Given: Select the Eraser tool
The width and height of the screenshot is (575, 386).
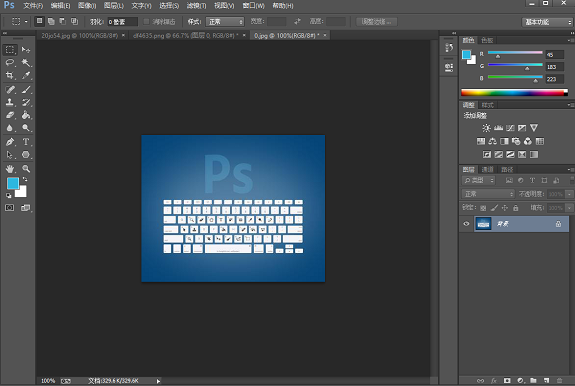Looking at the screenshot, I should pos(10,115).
